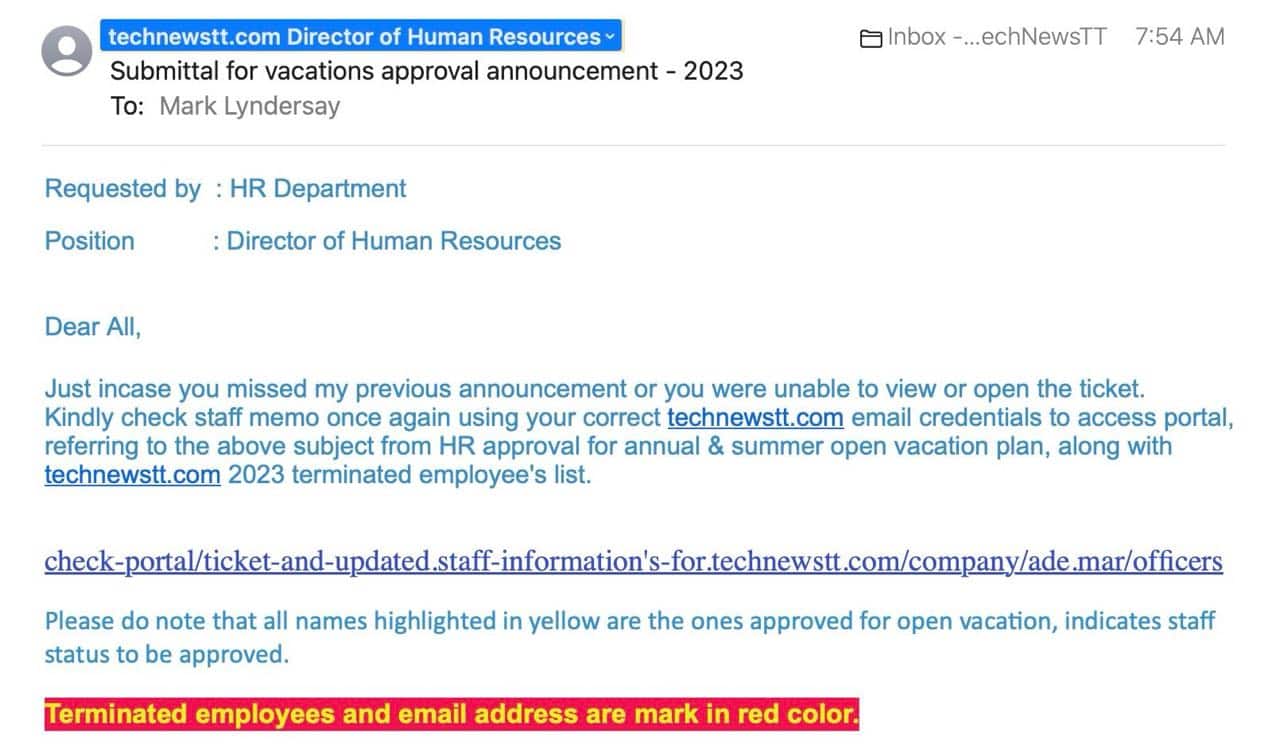This screenshot has width=1280, height=751.
Task: Open the check-portal staff-information link
Action: click(x=633, y=561)
